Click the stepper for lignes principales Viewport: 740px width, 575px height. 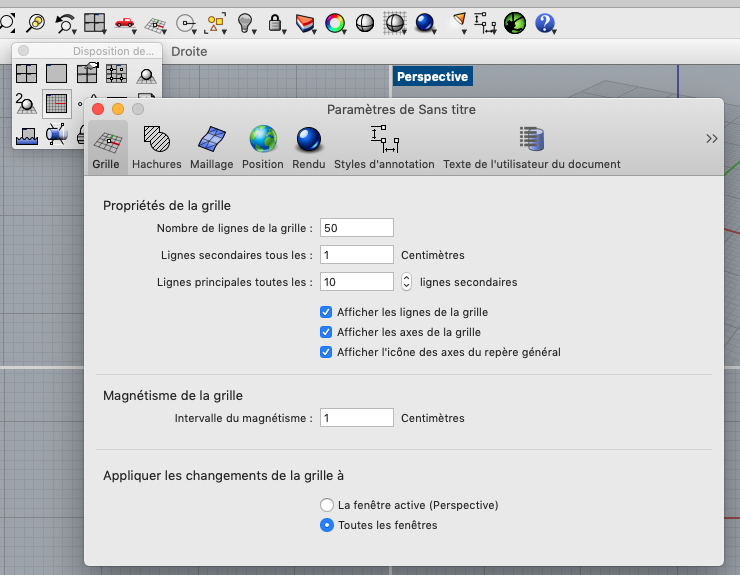pos(407,282)
